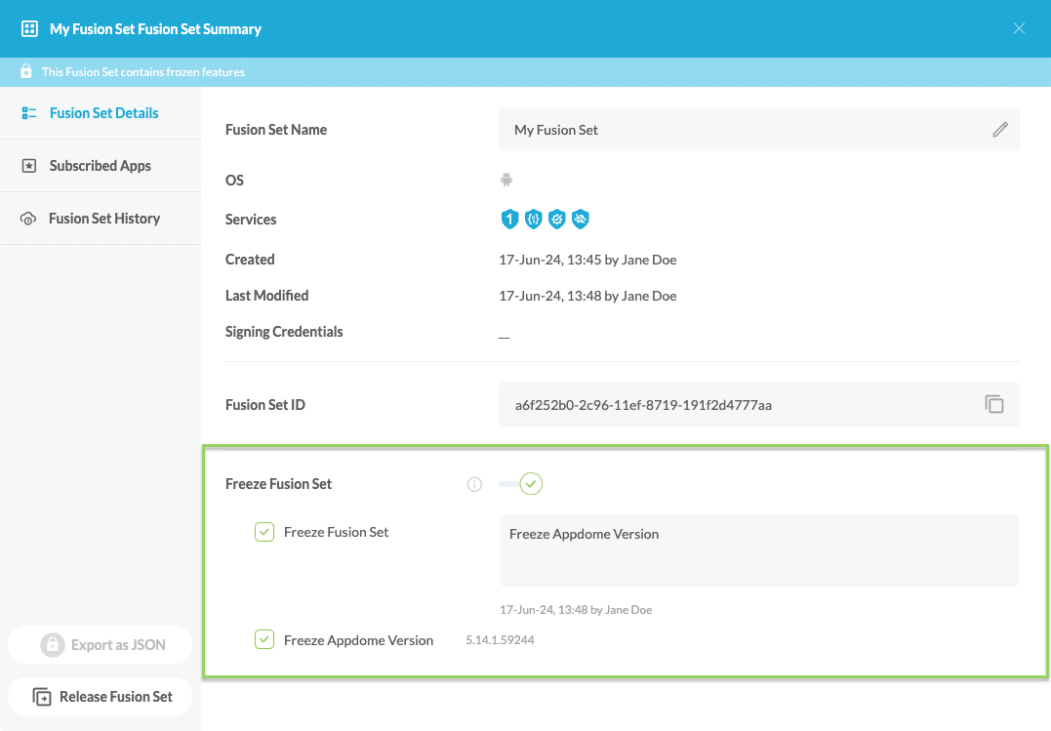
Task: Click the grid icon in the dialog title bar
Action: [x=29, y=29]
